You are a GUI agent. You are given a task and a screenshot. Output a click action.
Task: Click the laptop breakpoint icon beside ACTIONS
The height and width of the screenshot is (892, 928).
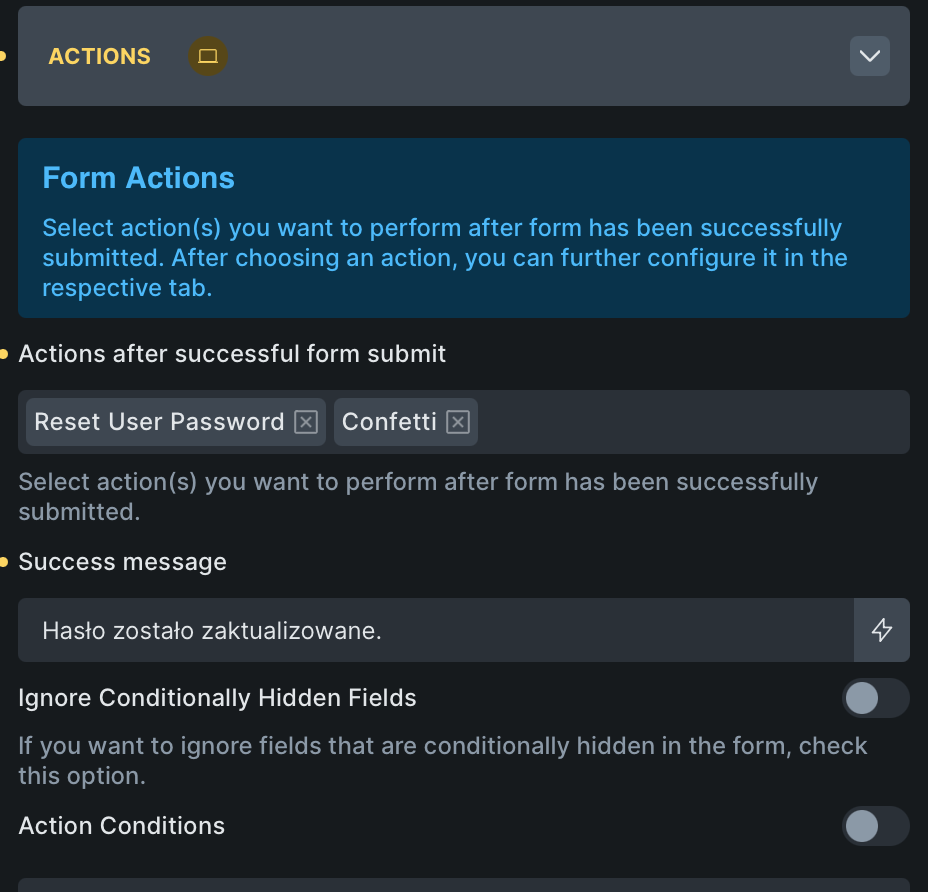click(208, 56)
